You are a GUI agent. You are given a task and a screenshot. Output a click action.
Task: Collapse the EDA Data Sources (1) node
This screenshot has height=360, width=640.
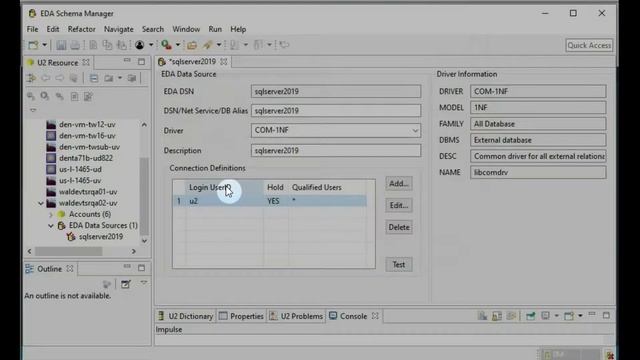point(51,225)
